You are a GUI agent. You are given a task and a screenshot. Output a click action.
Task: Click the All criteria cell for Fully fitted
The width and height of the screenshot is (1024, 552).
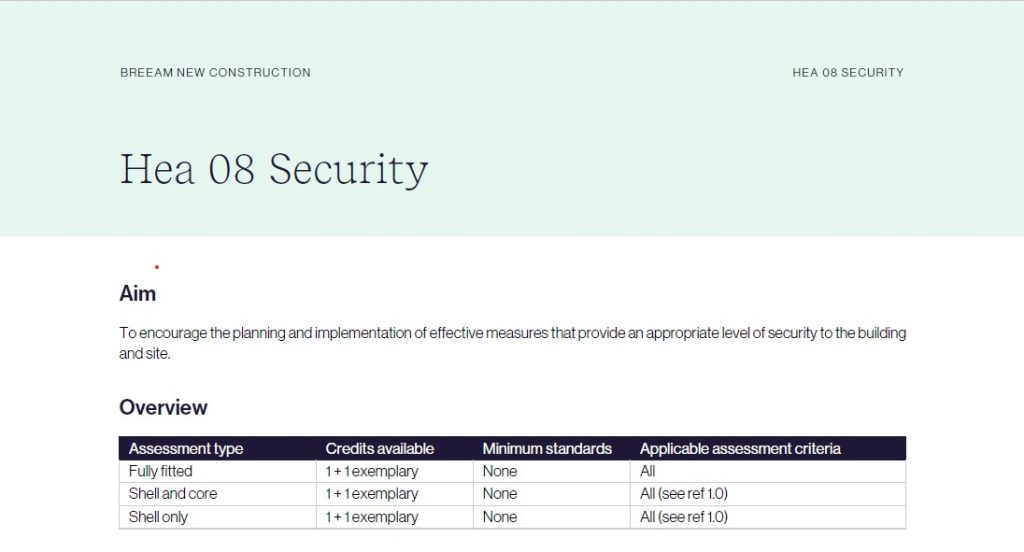(x=767, y=471)
